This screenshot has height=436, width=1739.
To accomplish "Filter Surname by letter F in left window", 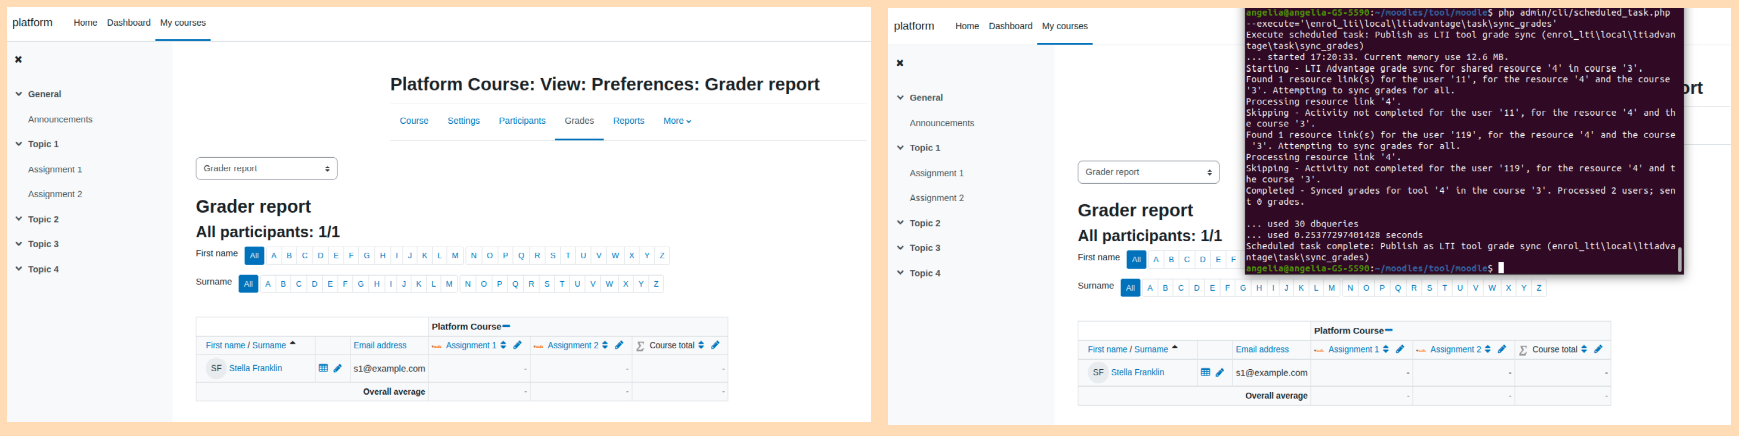I will point(345,284).
